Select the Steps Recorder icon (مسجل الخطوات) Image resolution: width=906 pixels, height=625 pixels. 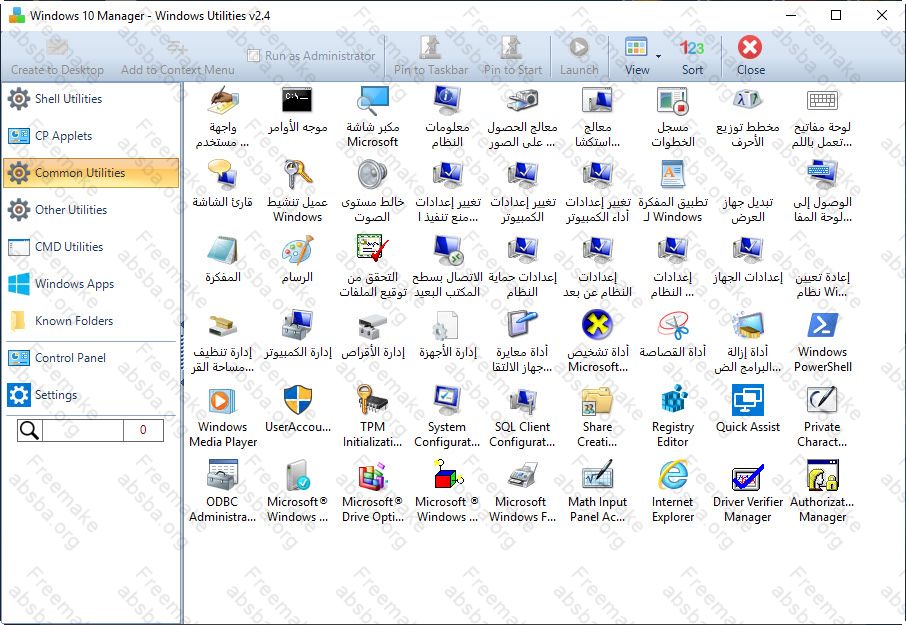point(673,101)
